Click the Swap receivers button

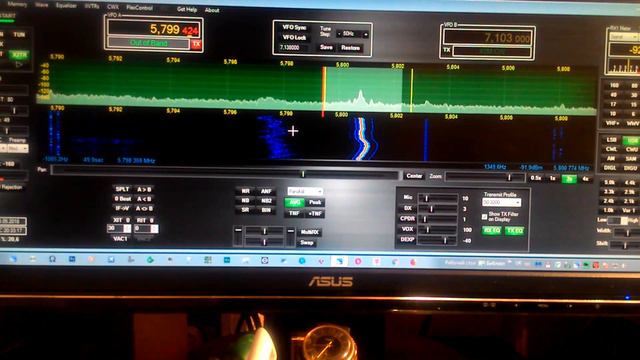click(x=307, y=242)
